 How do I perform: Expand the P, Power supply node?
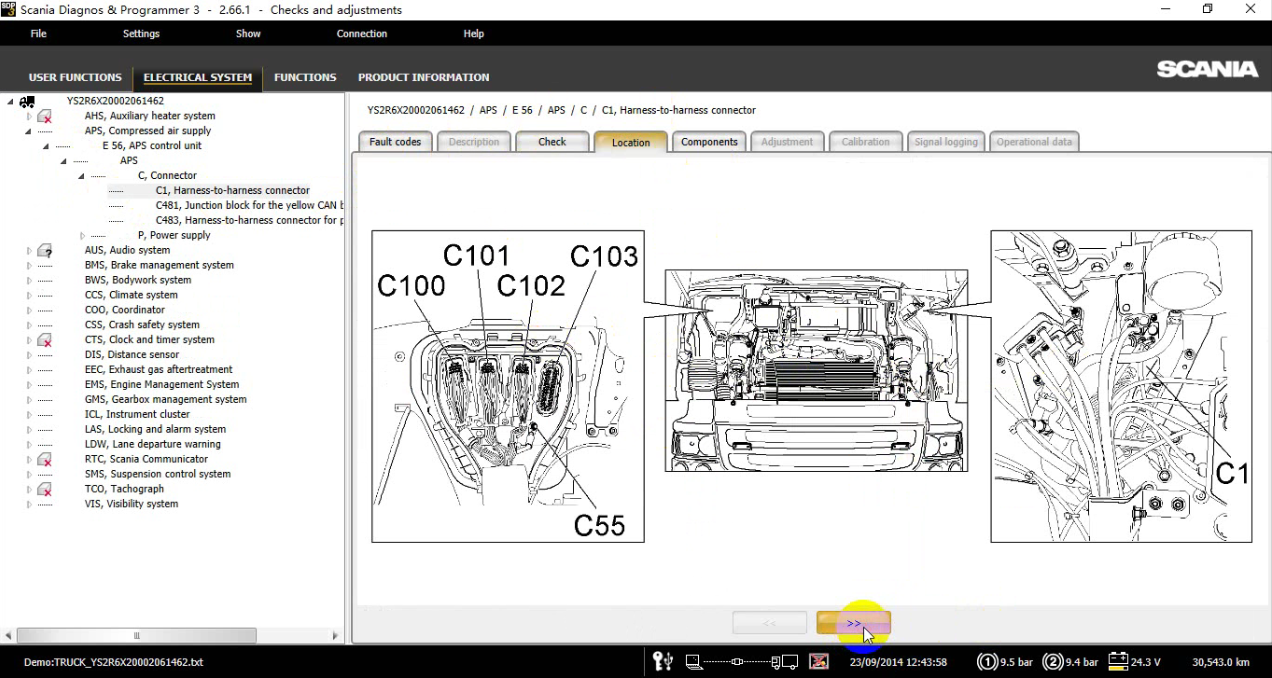[x=82, y=235]
